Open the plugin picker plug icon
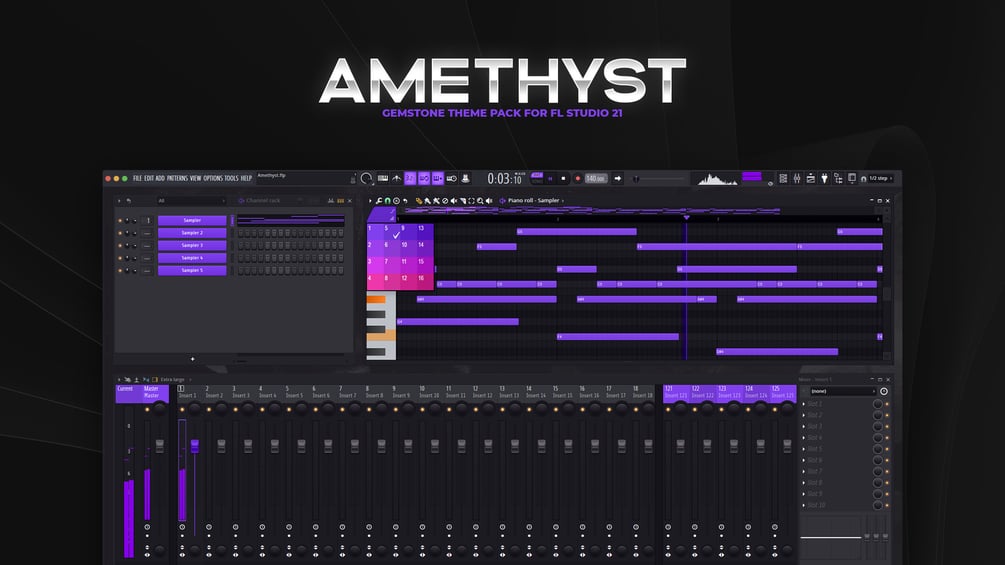Viewport: 1005px width, 565px height. (824, 179)
